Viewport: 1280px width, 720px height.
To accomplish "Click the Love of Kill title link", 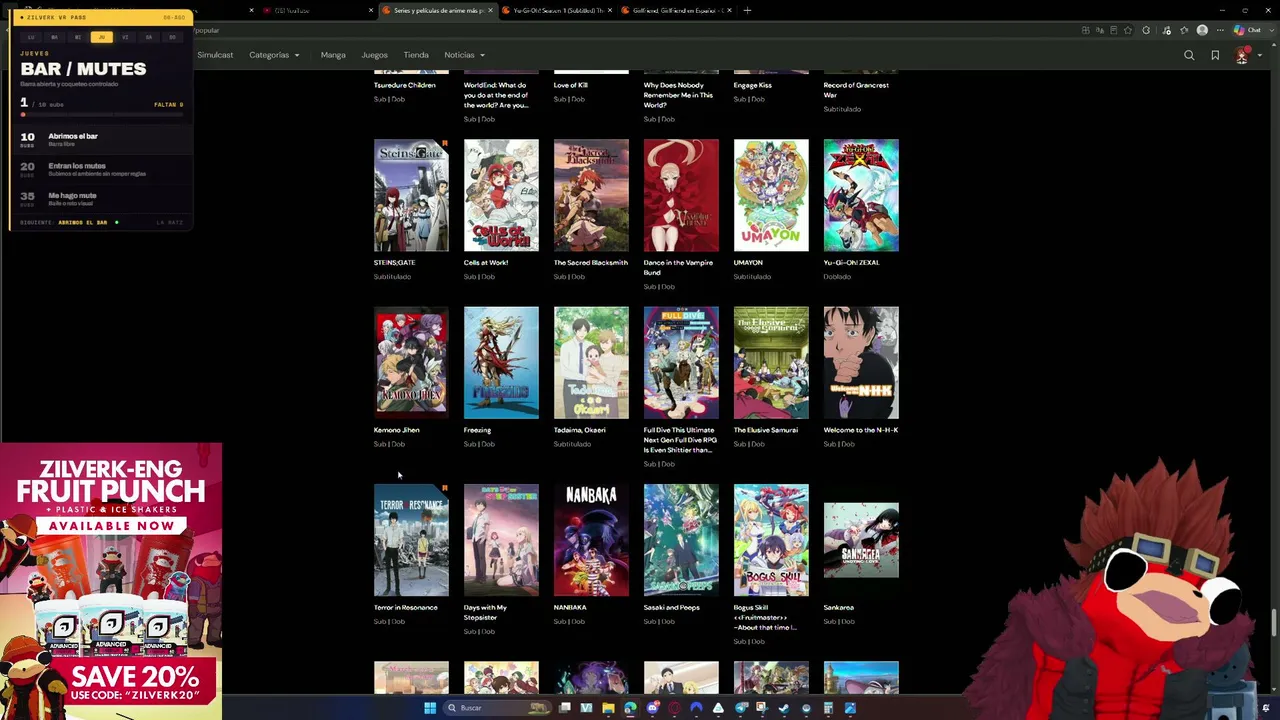I will (x=571, y=85).
